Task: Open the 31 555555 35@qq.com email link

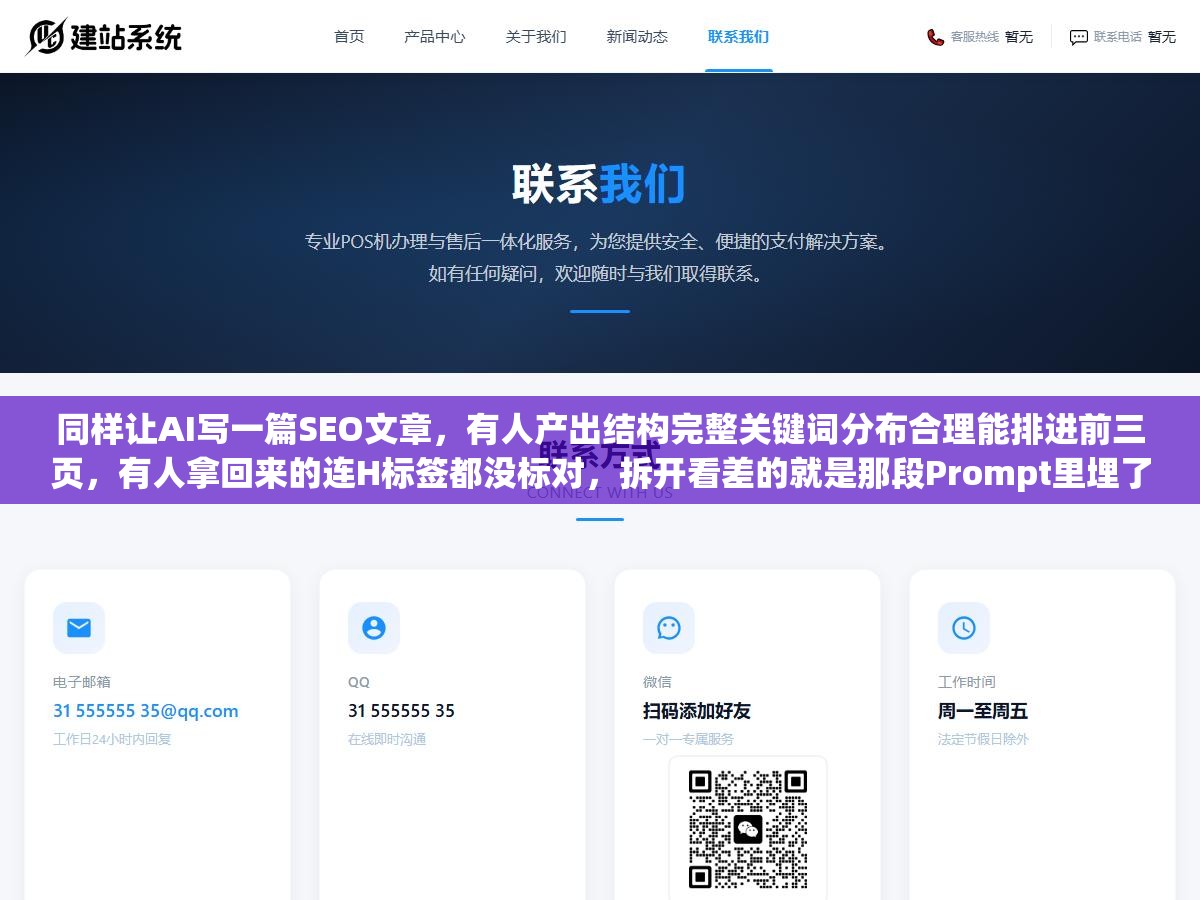Action: pos(146,711)
